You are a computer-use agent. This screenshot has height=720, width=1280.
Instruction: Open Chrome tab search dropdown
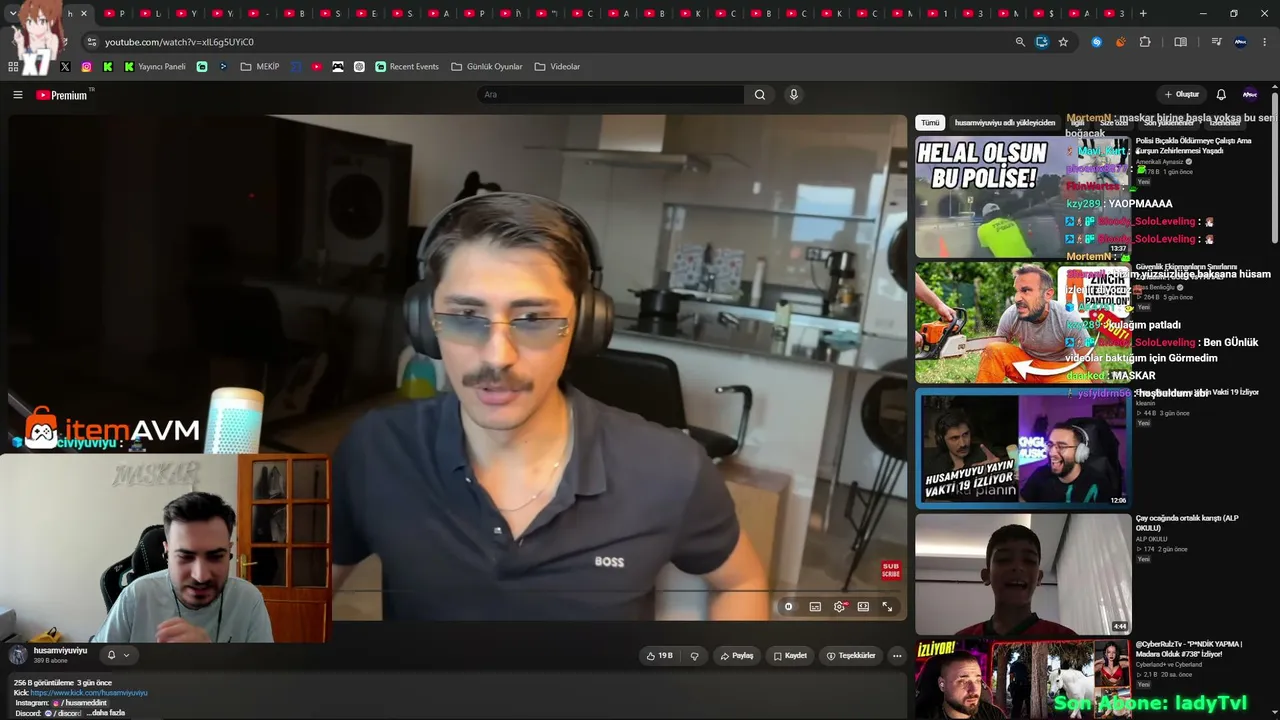tap(12, 13)
